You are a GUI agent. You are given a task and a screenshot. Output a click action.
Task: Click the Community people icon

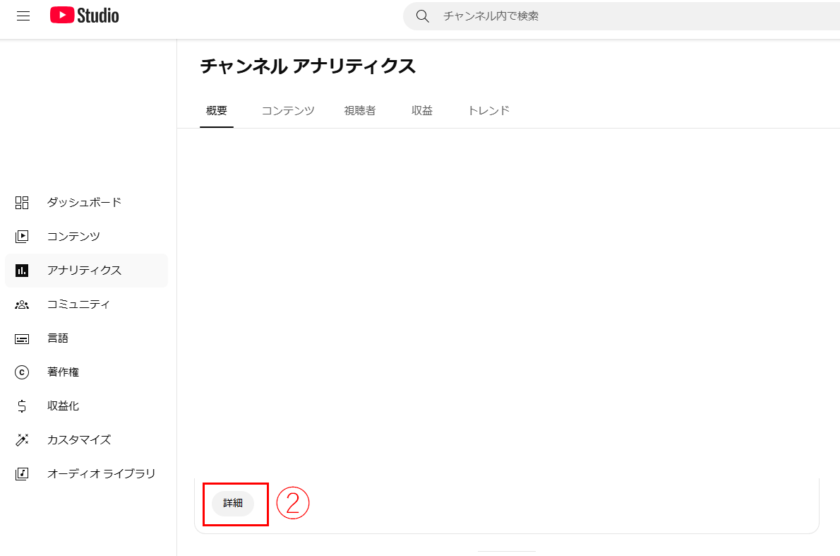pos(22,305)
